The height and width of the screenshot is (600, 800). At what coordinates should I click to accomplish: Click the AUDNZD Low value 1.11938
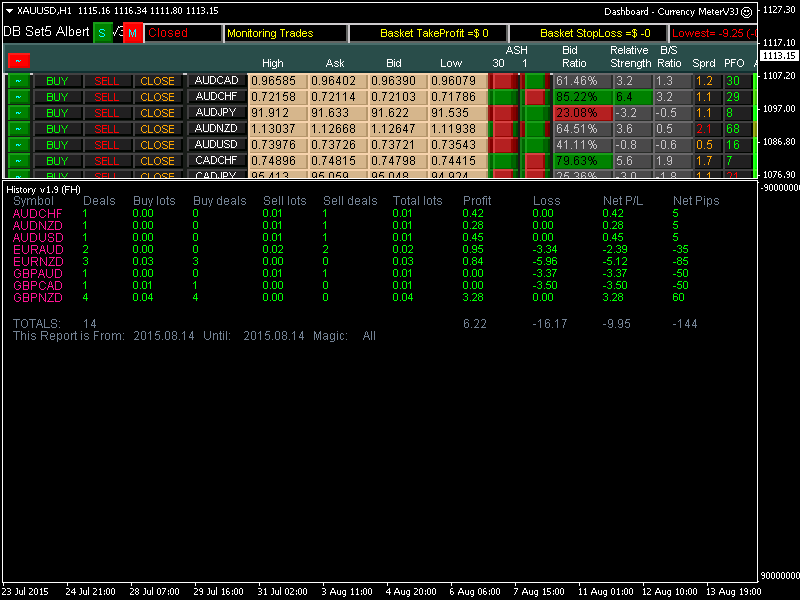coord(458,129)
